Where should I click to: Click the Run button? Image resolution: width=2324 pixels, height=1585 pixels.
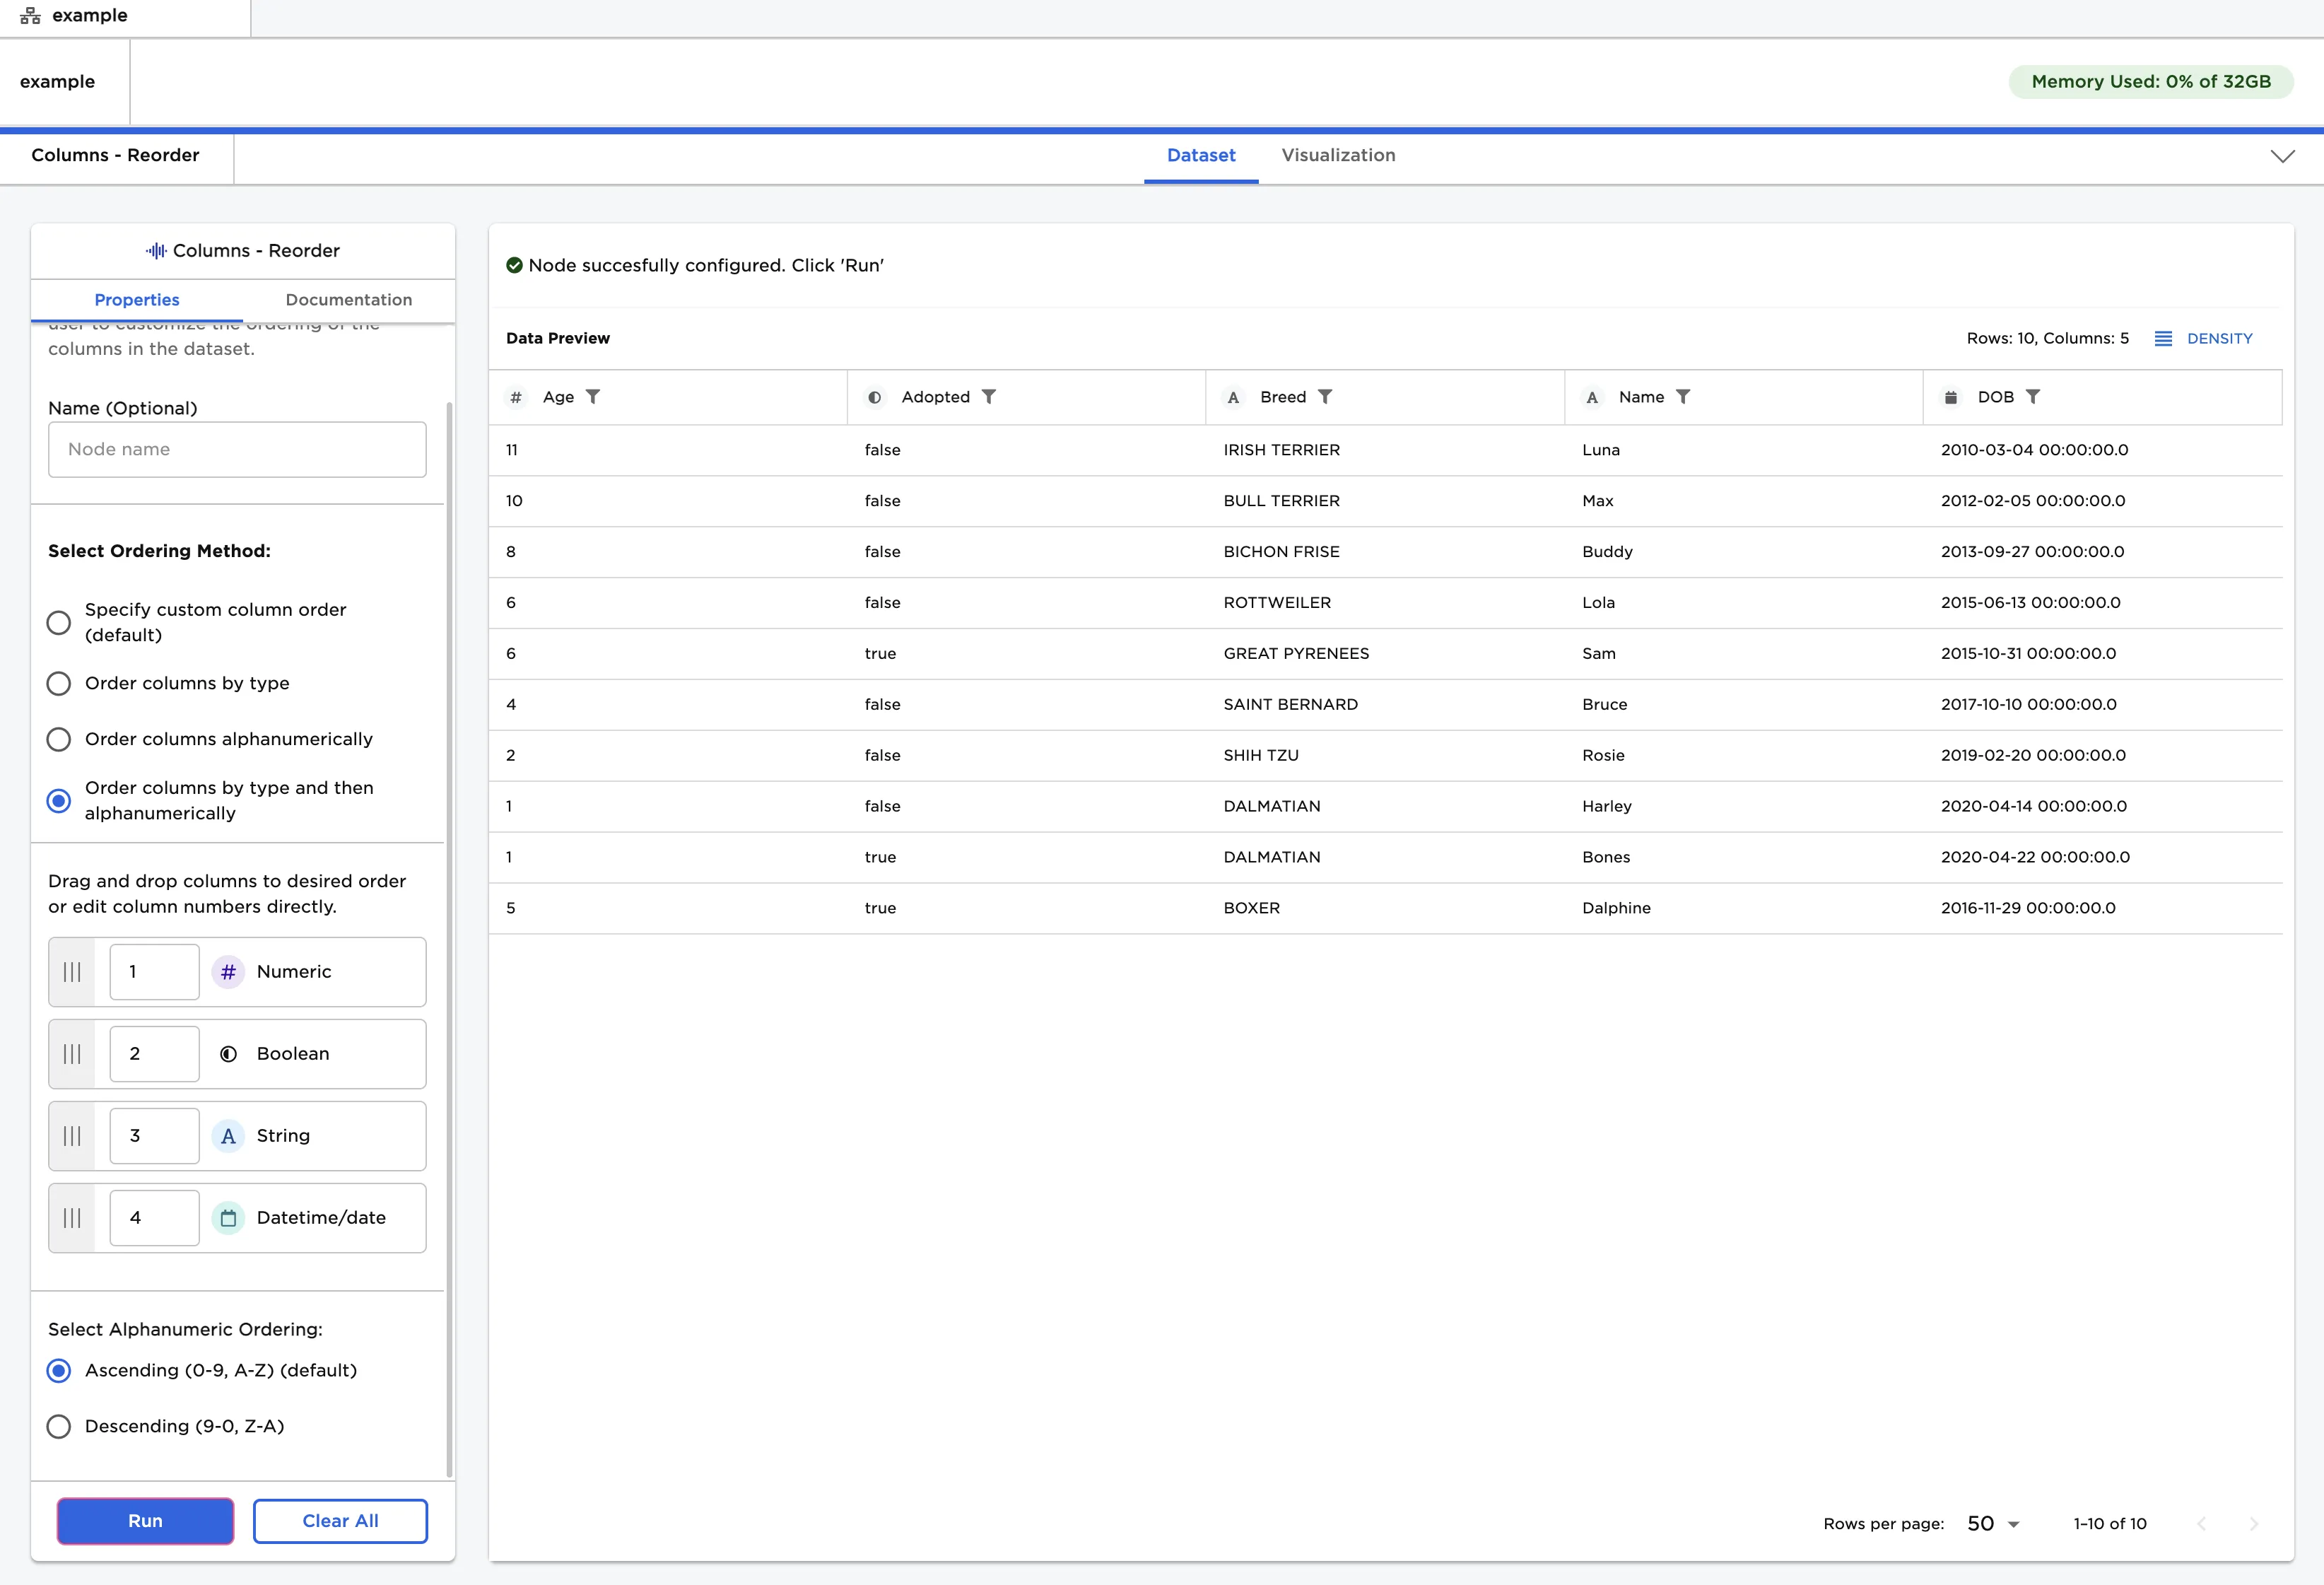[145, 1521]
